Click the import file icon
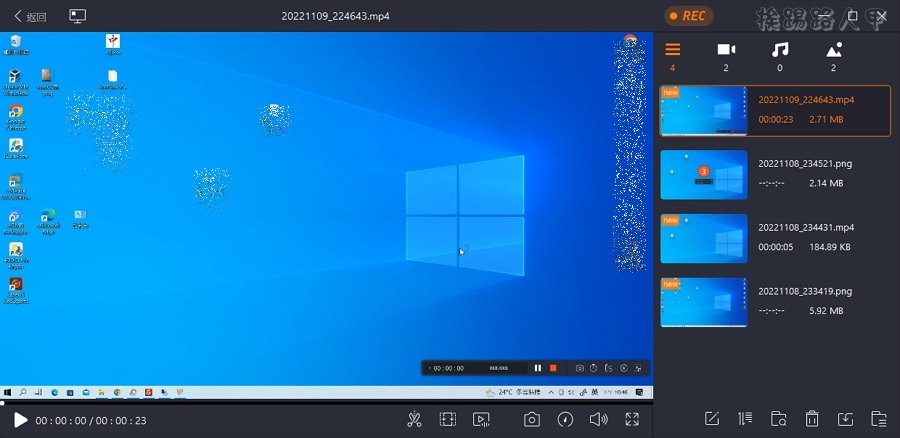This screenshot has height=438, width=900. (x=845, y=419)
